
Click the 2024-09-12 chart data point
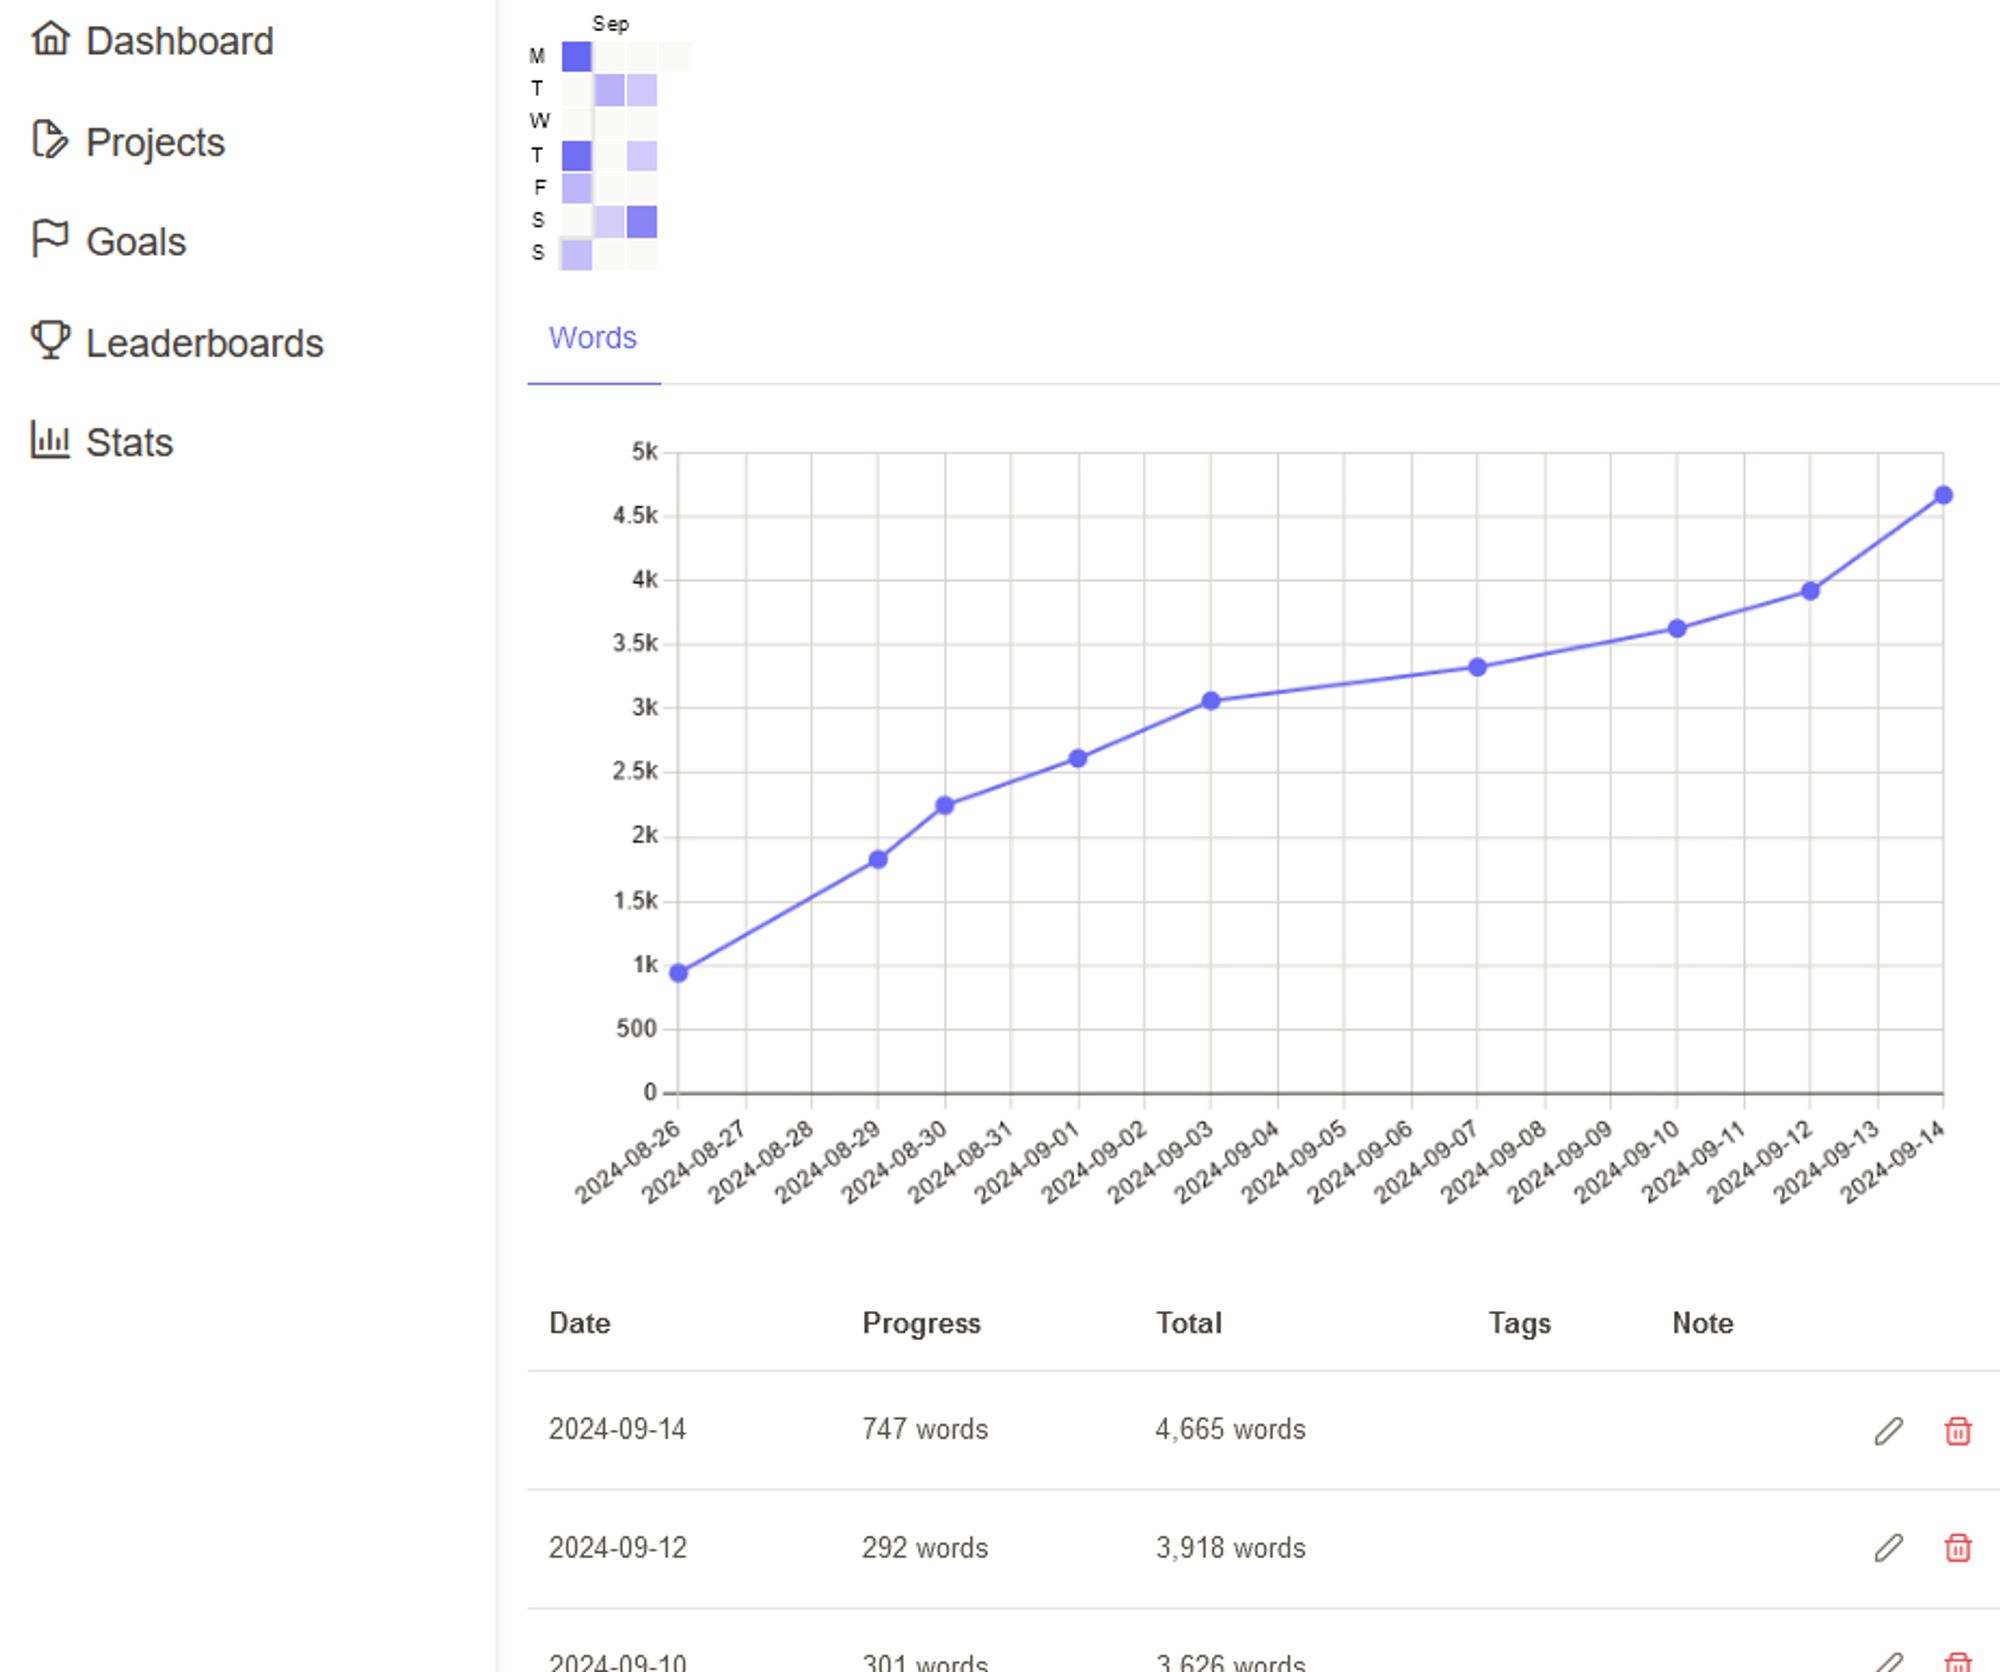coord(1810,591)
